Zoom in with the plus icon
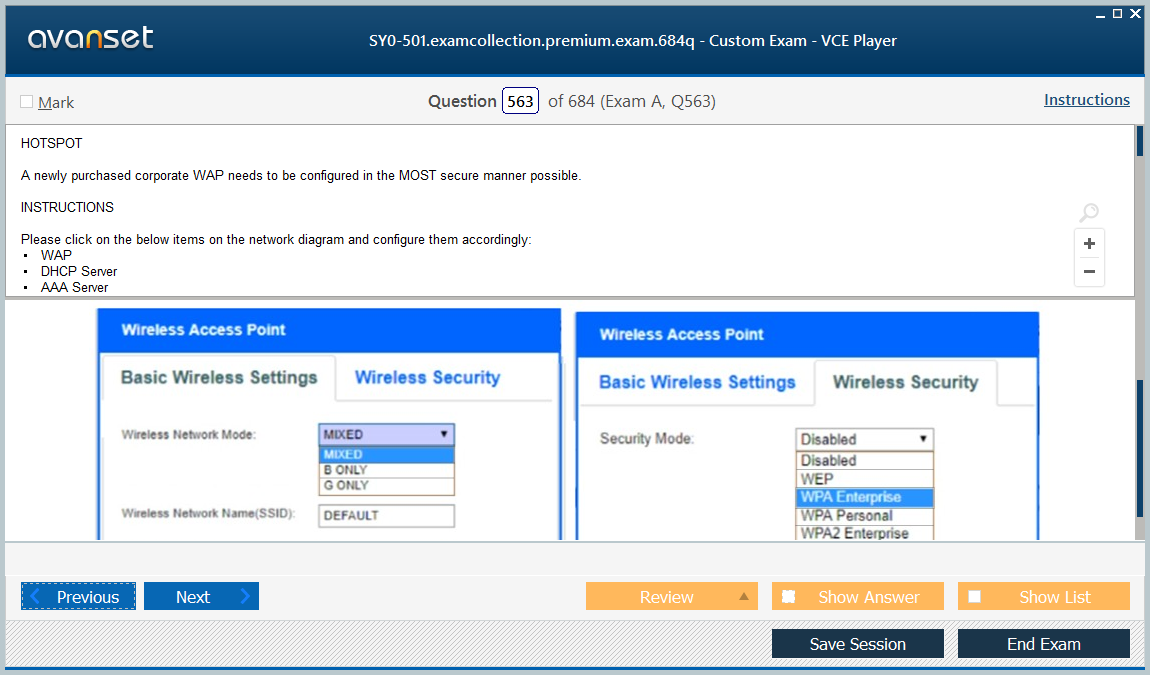This screenshot has height=675, width=1150. [x=1089, y=244]
